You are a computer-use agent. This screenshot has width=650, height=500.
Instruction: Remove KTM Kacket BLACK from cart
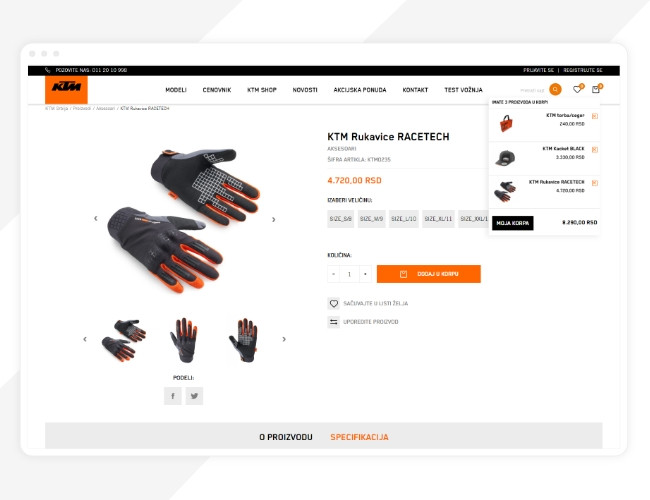(594, 150)
